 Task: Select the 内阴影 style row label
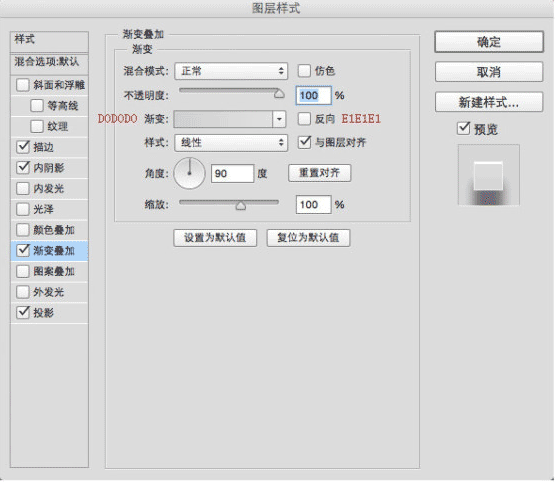48,167
